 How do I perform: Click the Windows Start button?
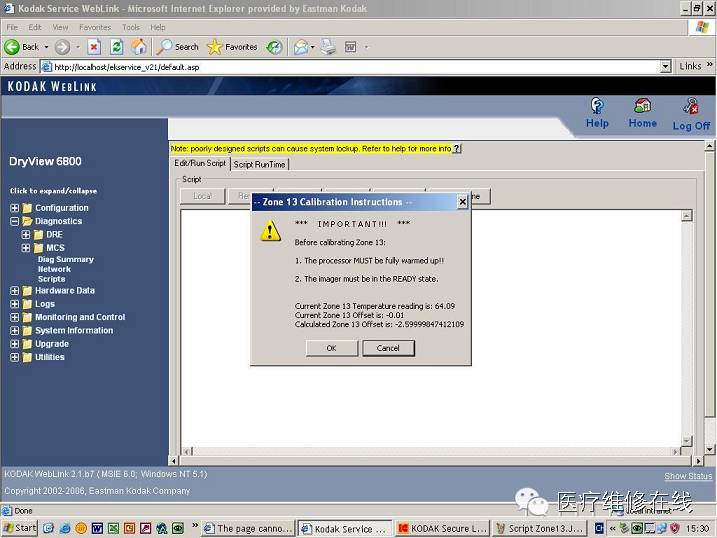[x=20, y=528]
